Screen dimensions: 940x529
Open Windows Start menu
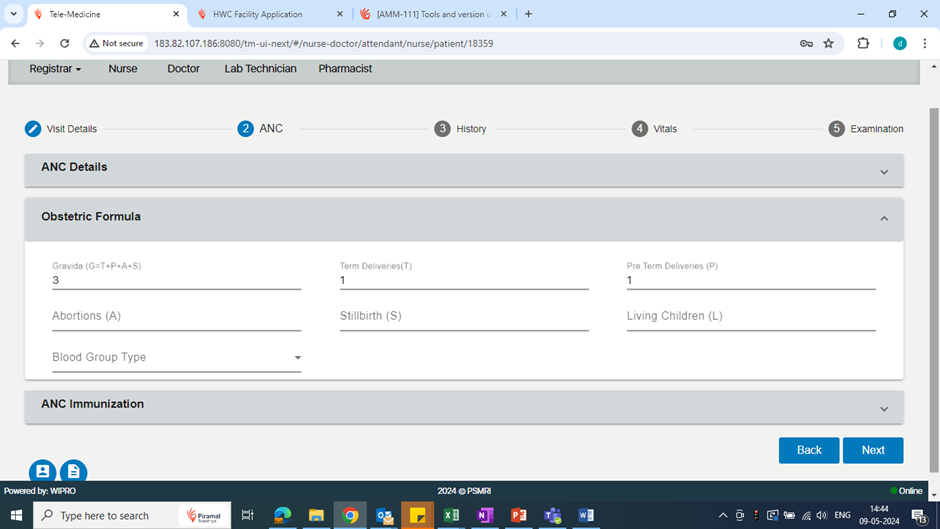coord(16,515)
